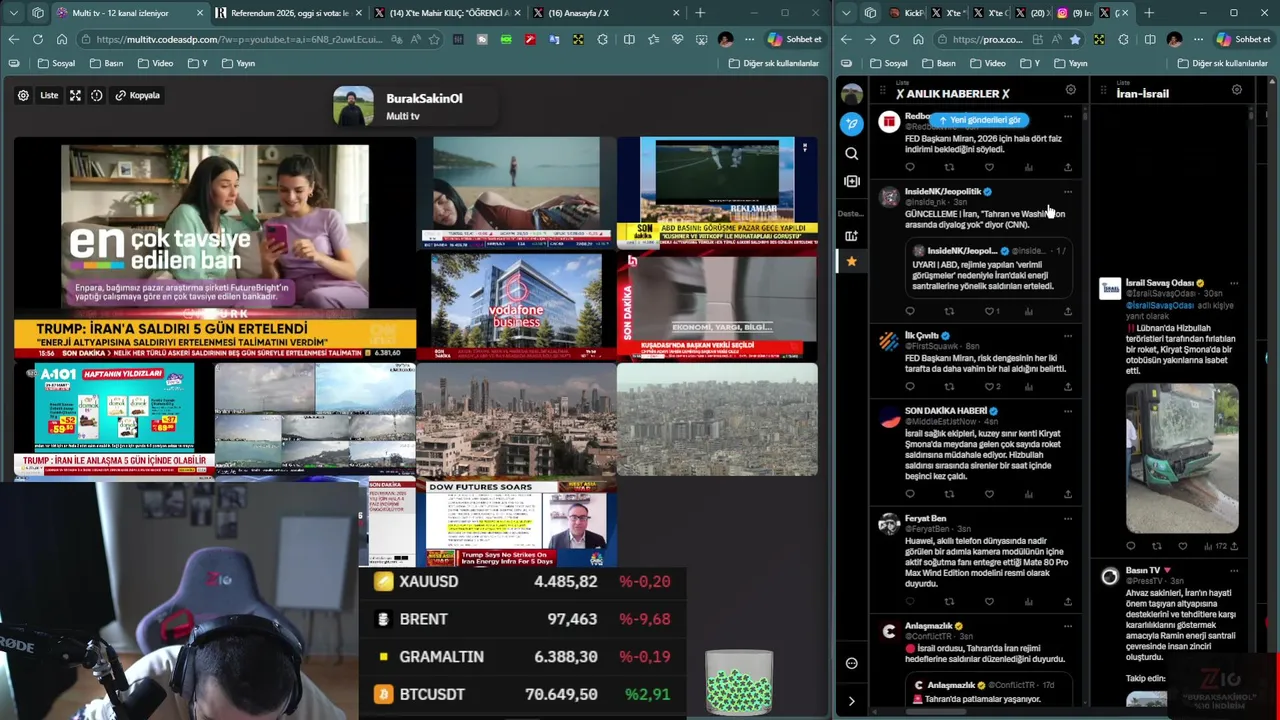This screenshot has height=720, width=1280.
Task: Click the BRENT ticker row
Action: (x=522, y=619)
